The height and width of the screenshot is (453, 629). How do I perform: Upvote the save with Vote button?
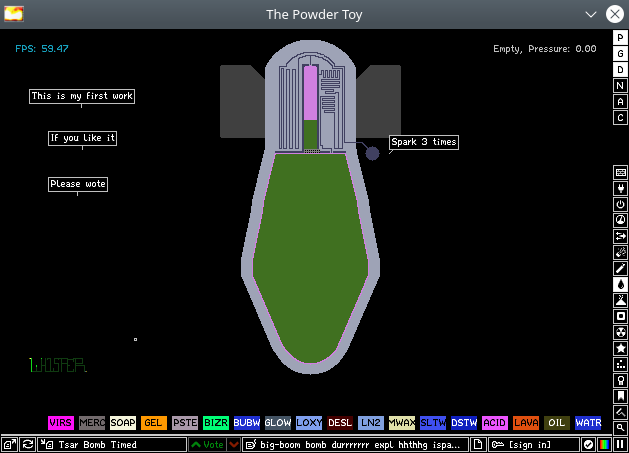207,445
